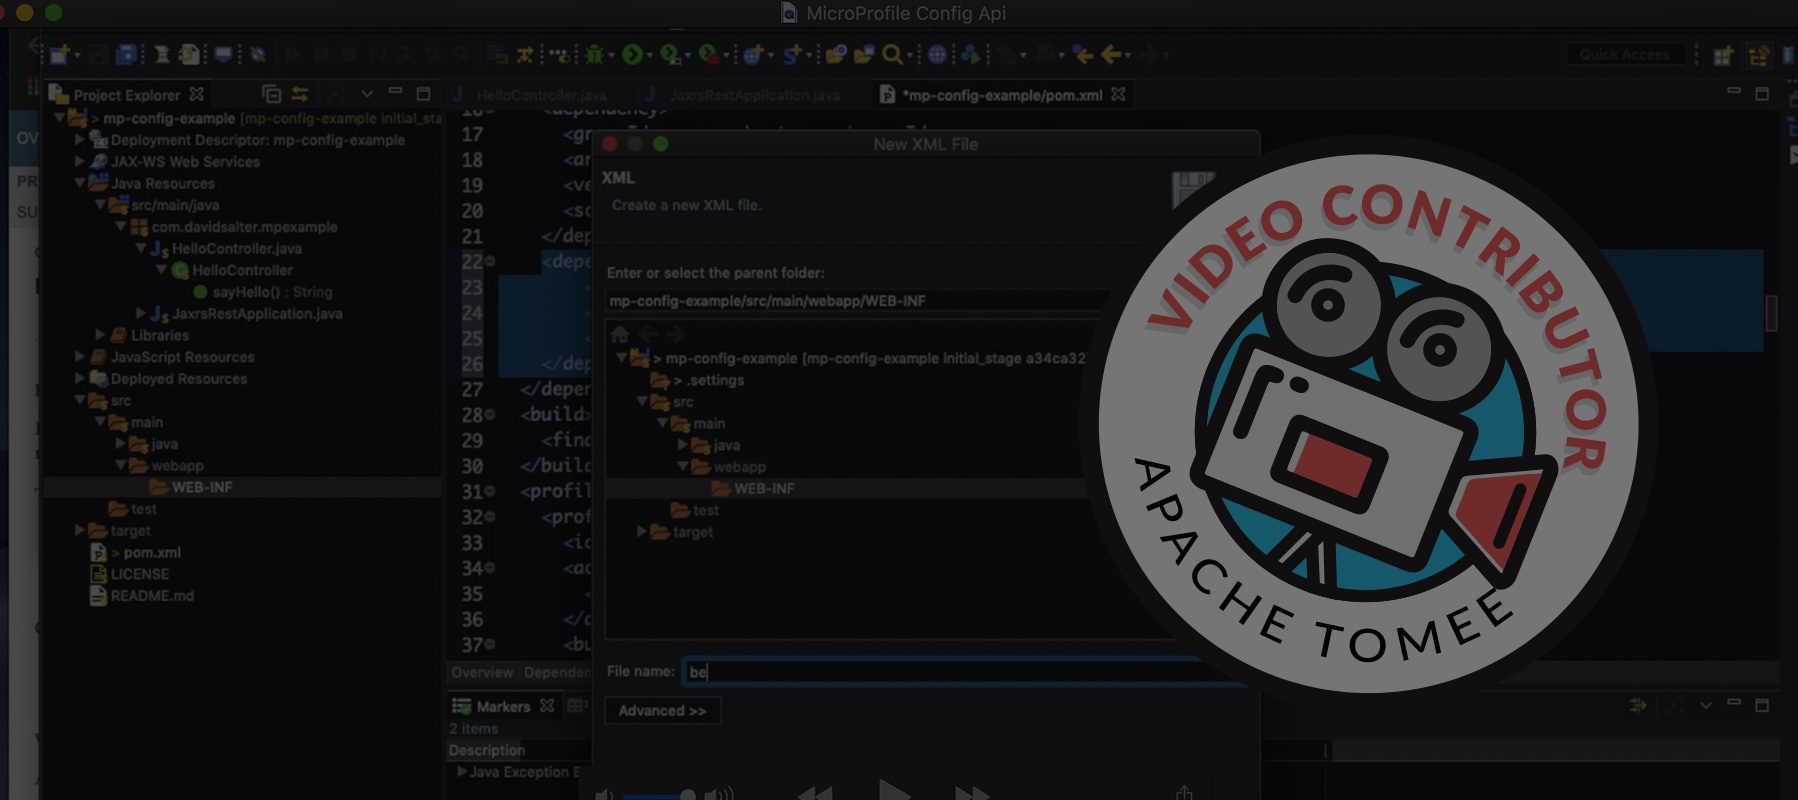Open the New wizard dropdown arrow
This screenshot has height=800, width=1798.
pos(77,56)
